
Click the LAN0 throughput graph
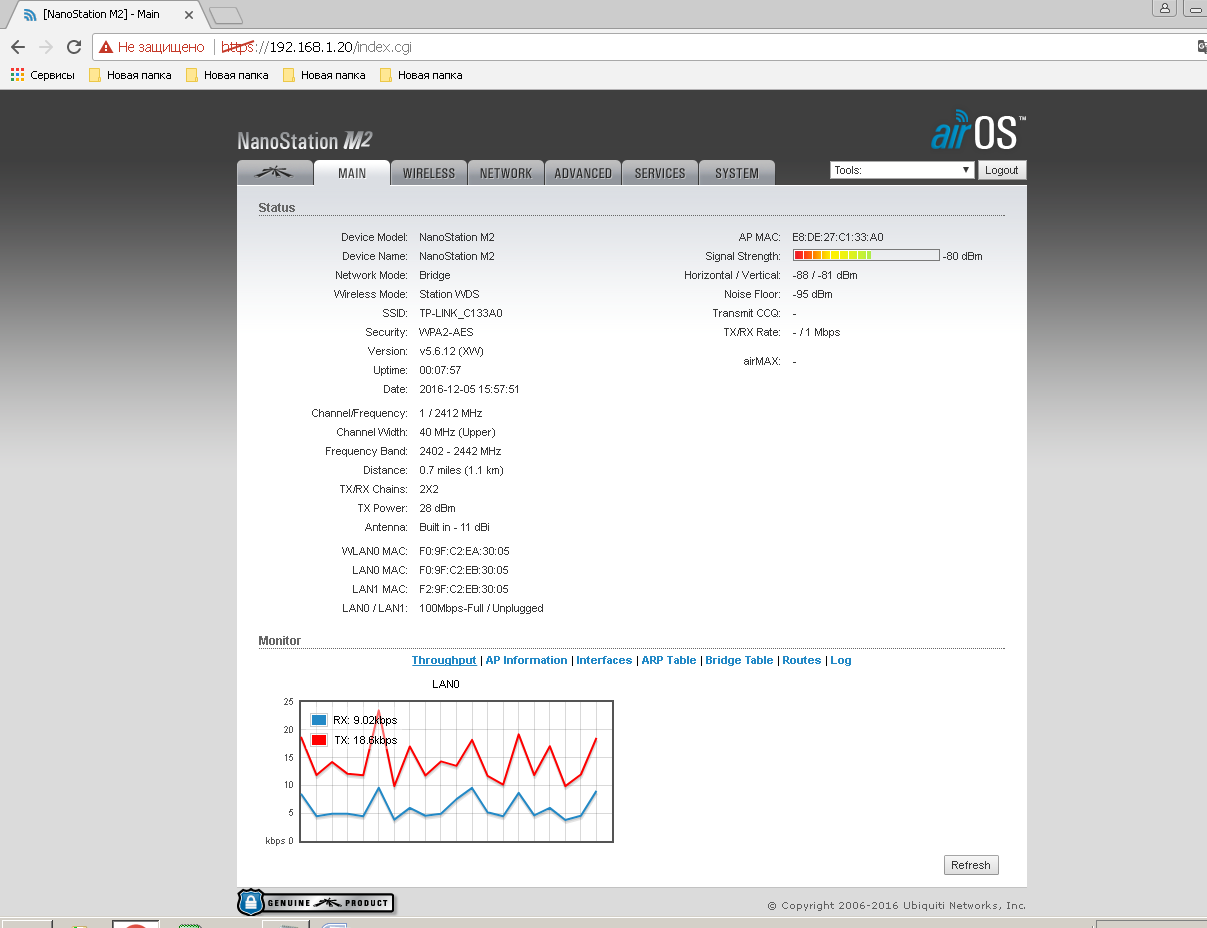pyautogui.click(x=456, y=771)
